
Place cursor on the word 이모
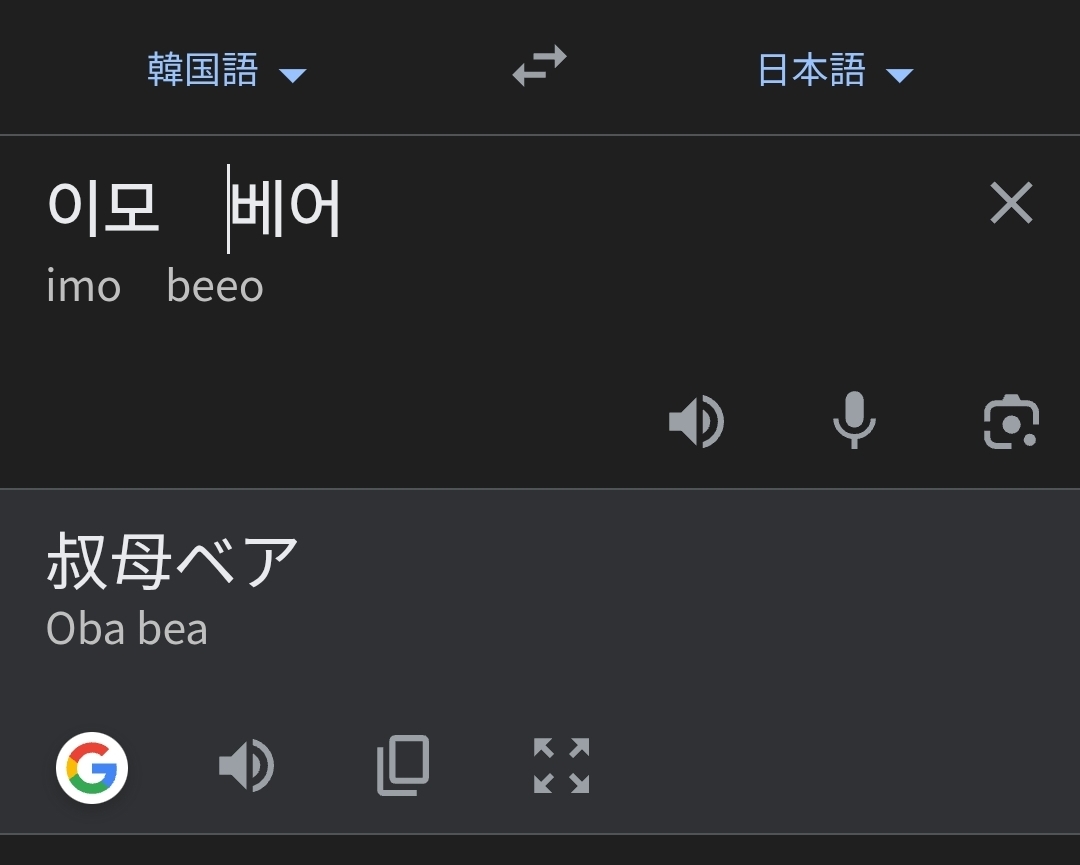pyautogui.click(x=103, y=208)
